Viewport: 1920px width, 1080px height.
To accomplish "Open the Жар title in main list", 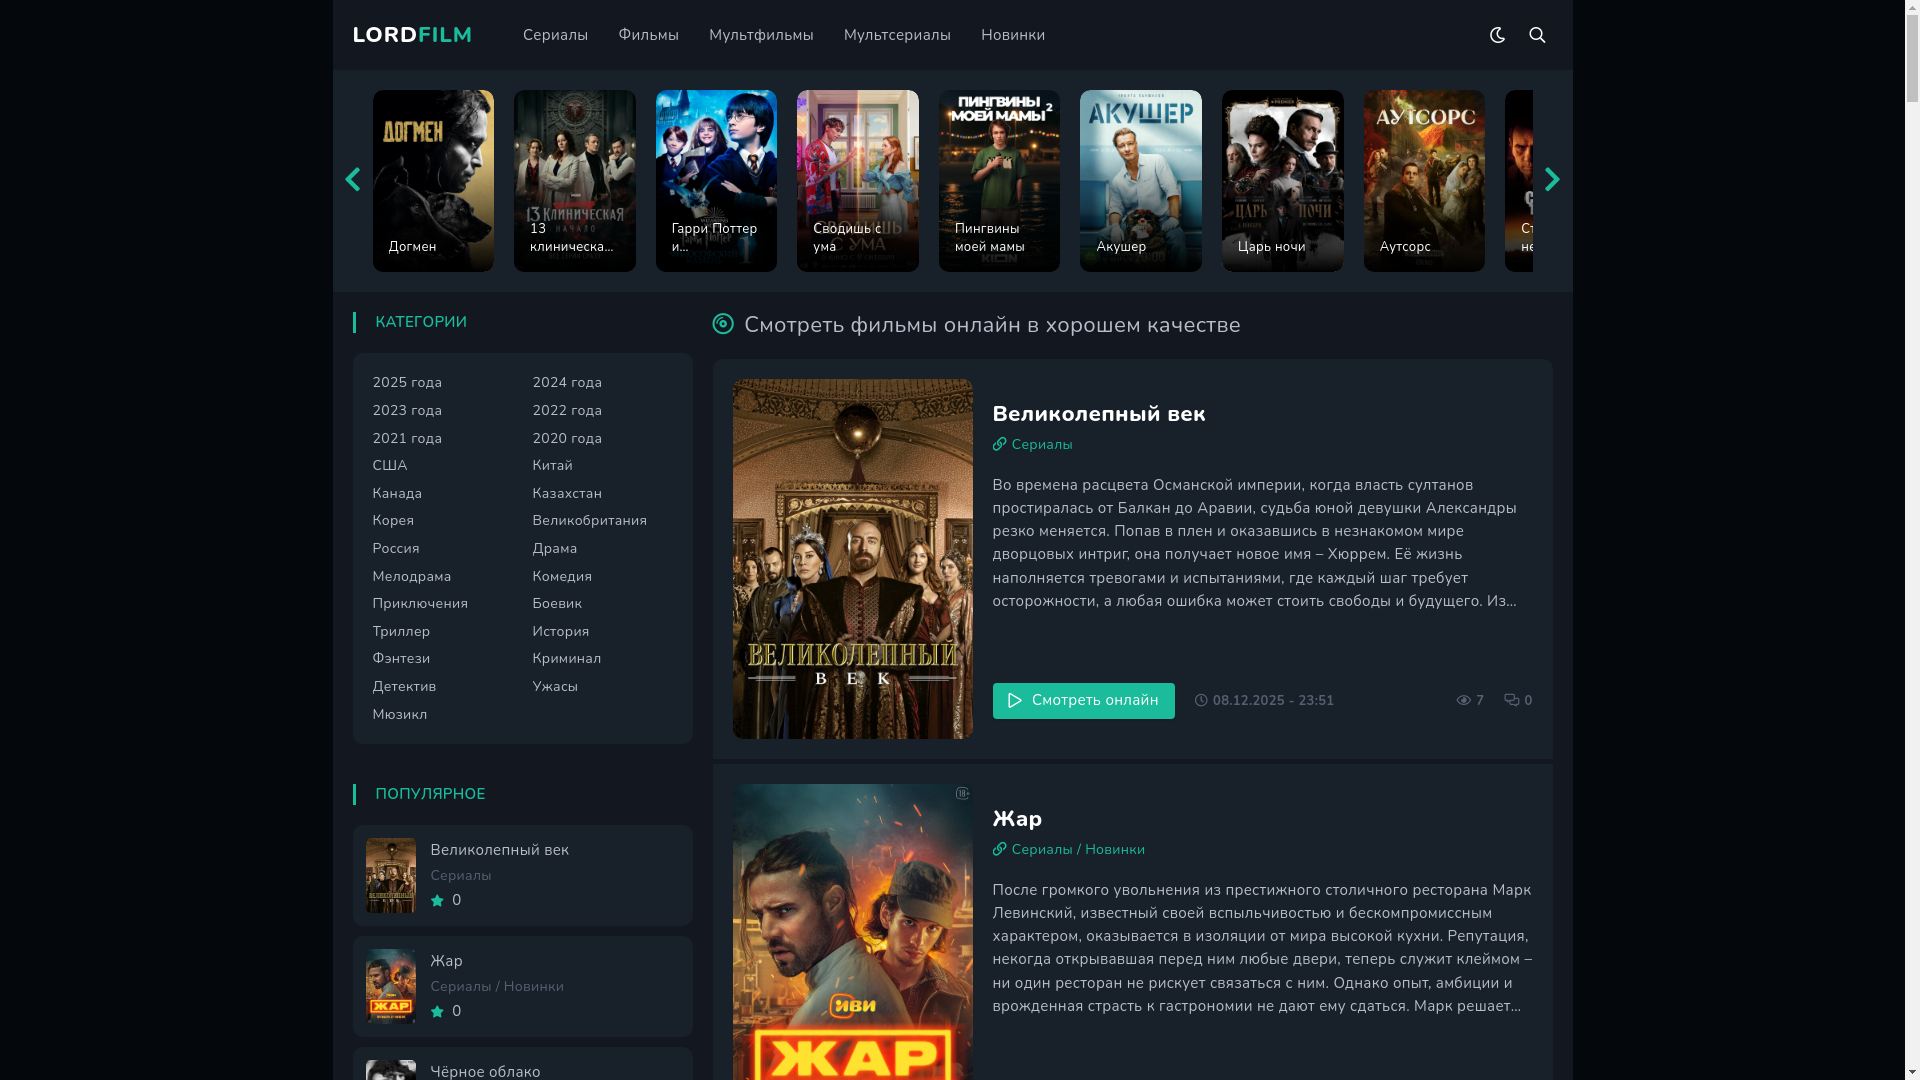I will pyautogui.click(x=1017, y=819).
